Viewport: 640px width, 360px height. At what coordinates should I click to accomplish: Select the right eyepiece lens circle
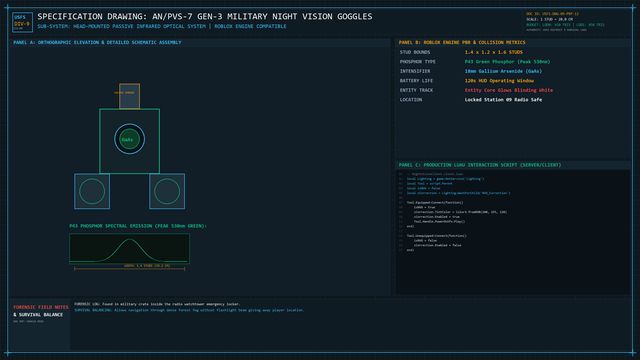(167, 191)
